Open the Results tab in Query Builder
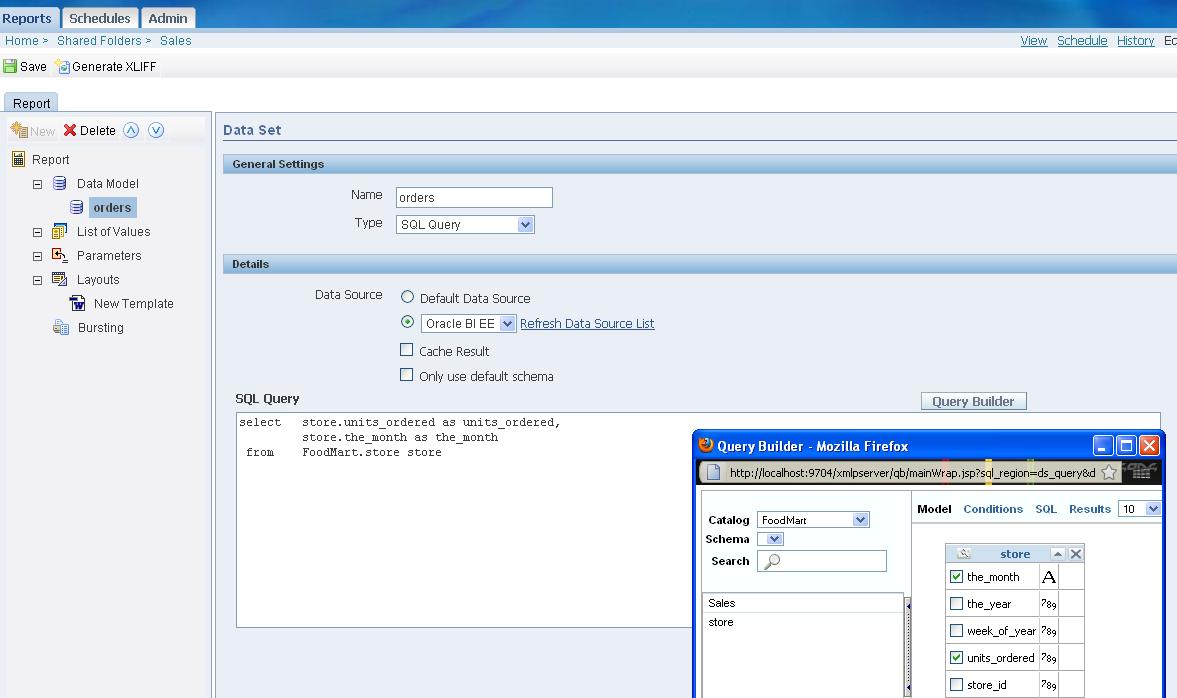This screenshot has height=698, width=1177. [x=1089, y=509]
